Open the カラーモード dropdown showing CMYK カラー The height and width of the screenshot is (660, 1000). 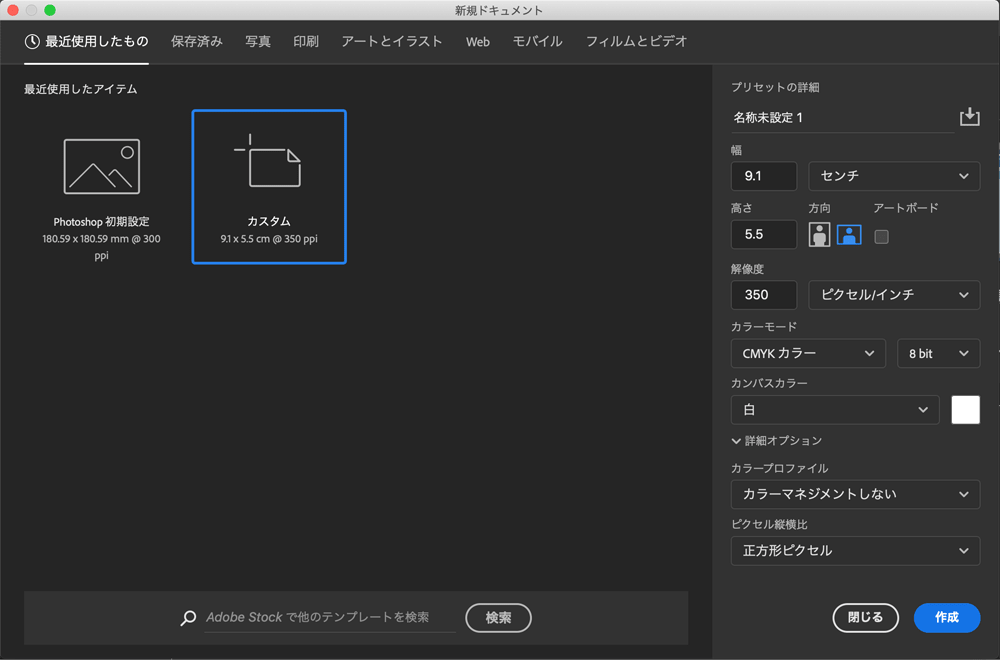pyautogui.click(x=808, y=353)
